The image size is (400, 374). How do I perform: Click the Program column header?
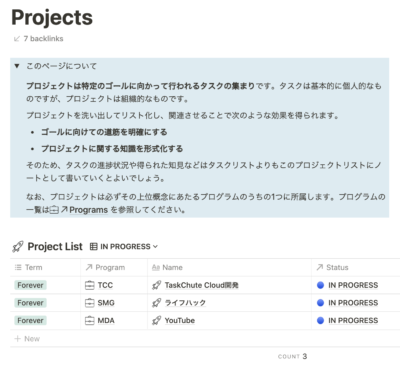point(114,267)
